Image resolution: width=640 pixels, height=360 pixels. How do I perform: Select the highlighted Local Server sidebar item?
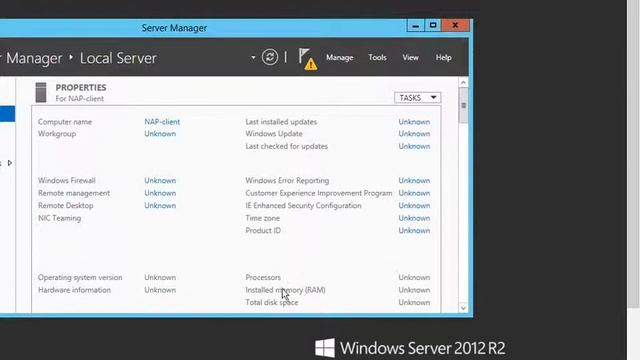(x=7, y=114)
